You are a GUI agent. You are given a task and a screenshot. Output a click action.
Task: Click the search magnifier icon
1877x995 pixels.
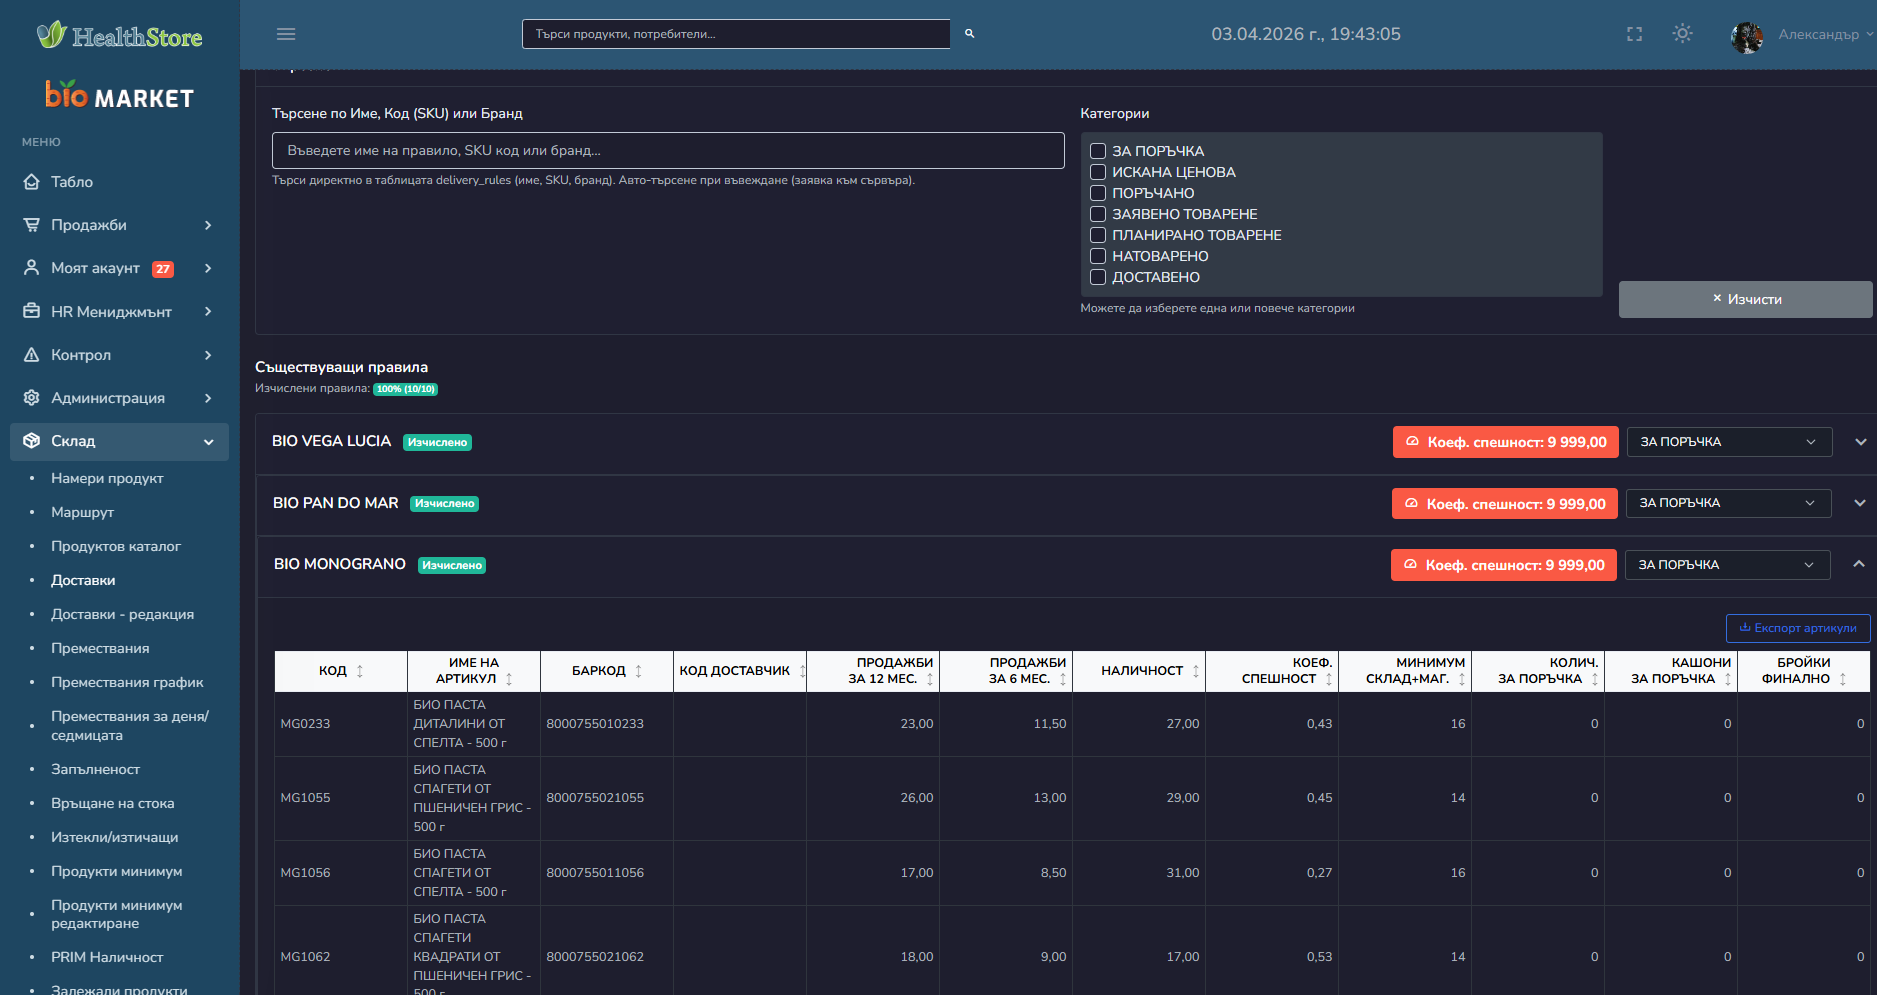[x=969, y=34]
